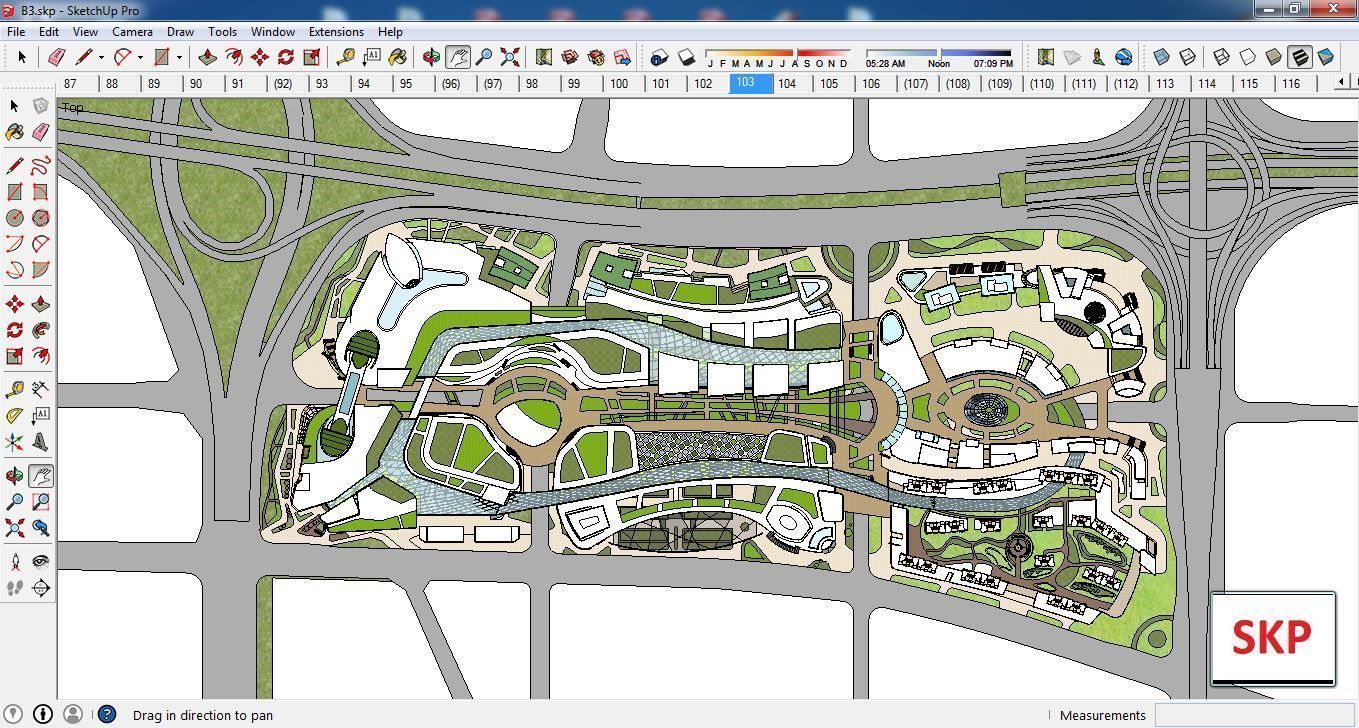
Task: Select Pie tool in left toolbar
Action: point(40,269)
